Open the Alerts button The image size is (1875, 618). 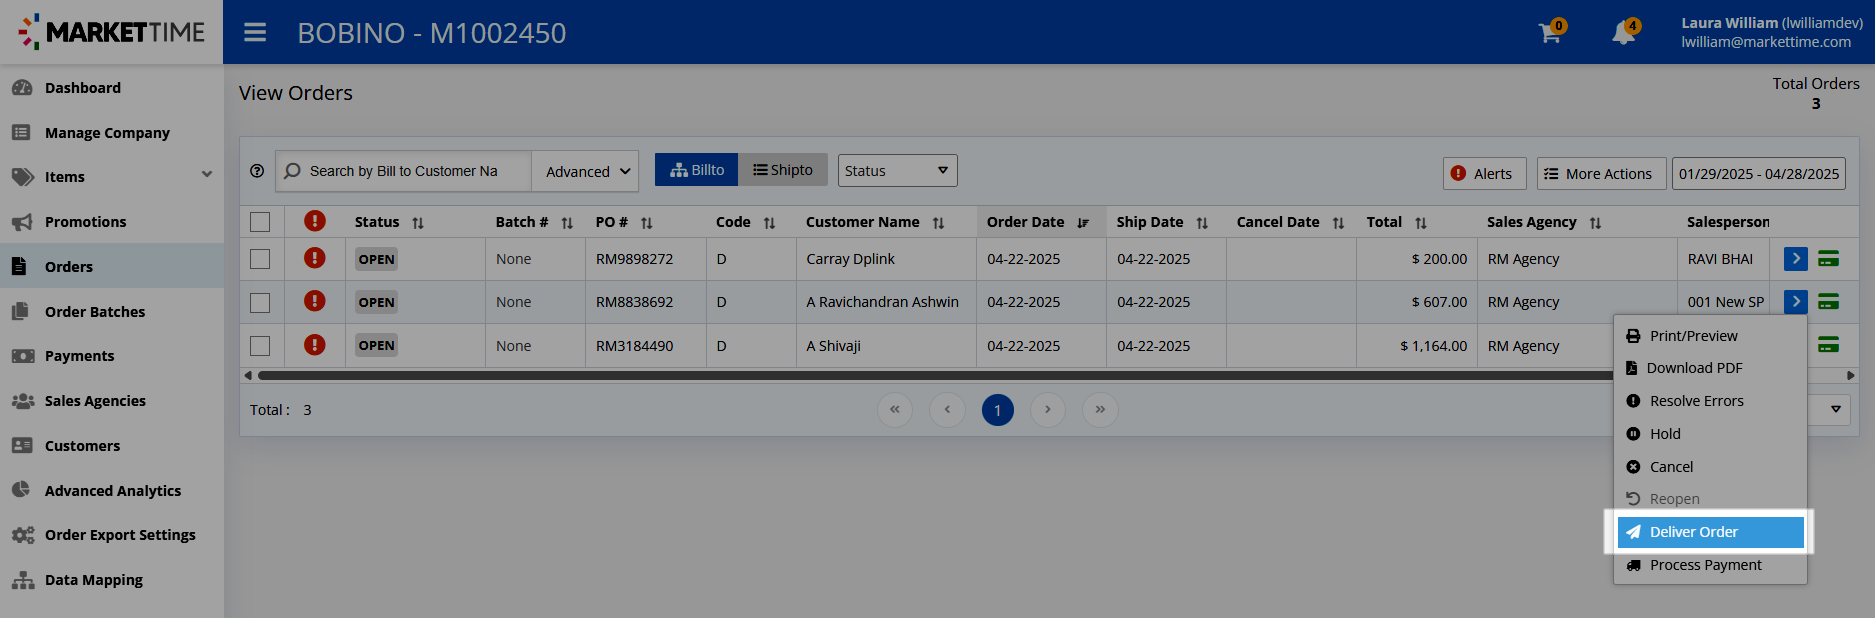click(1484, 173)
